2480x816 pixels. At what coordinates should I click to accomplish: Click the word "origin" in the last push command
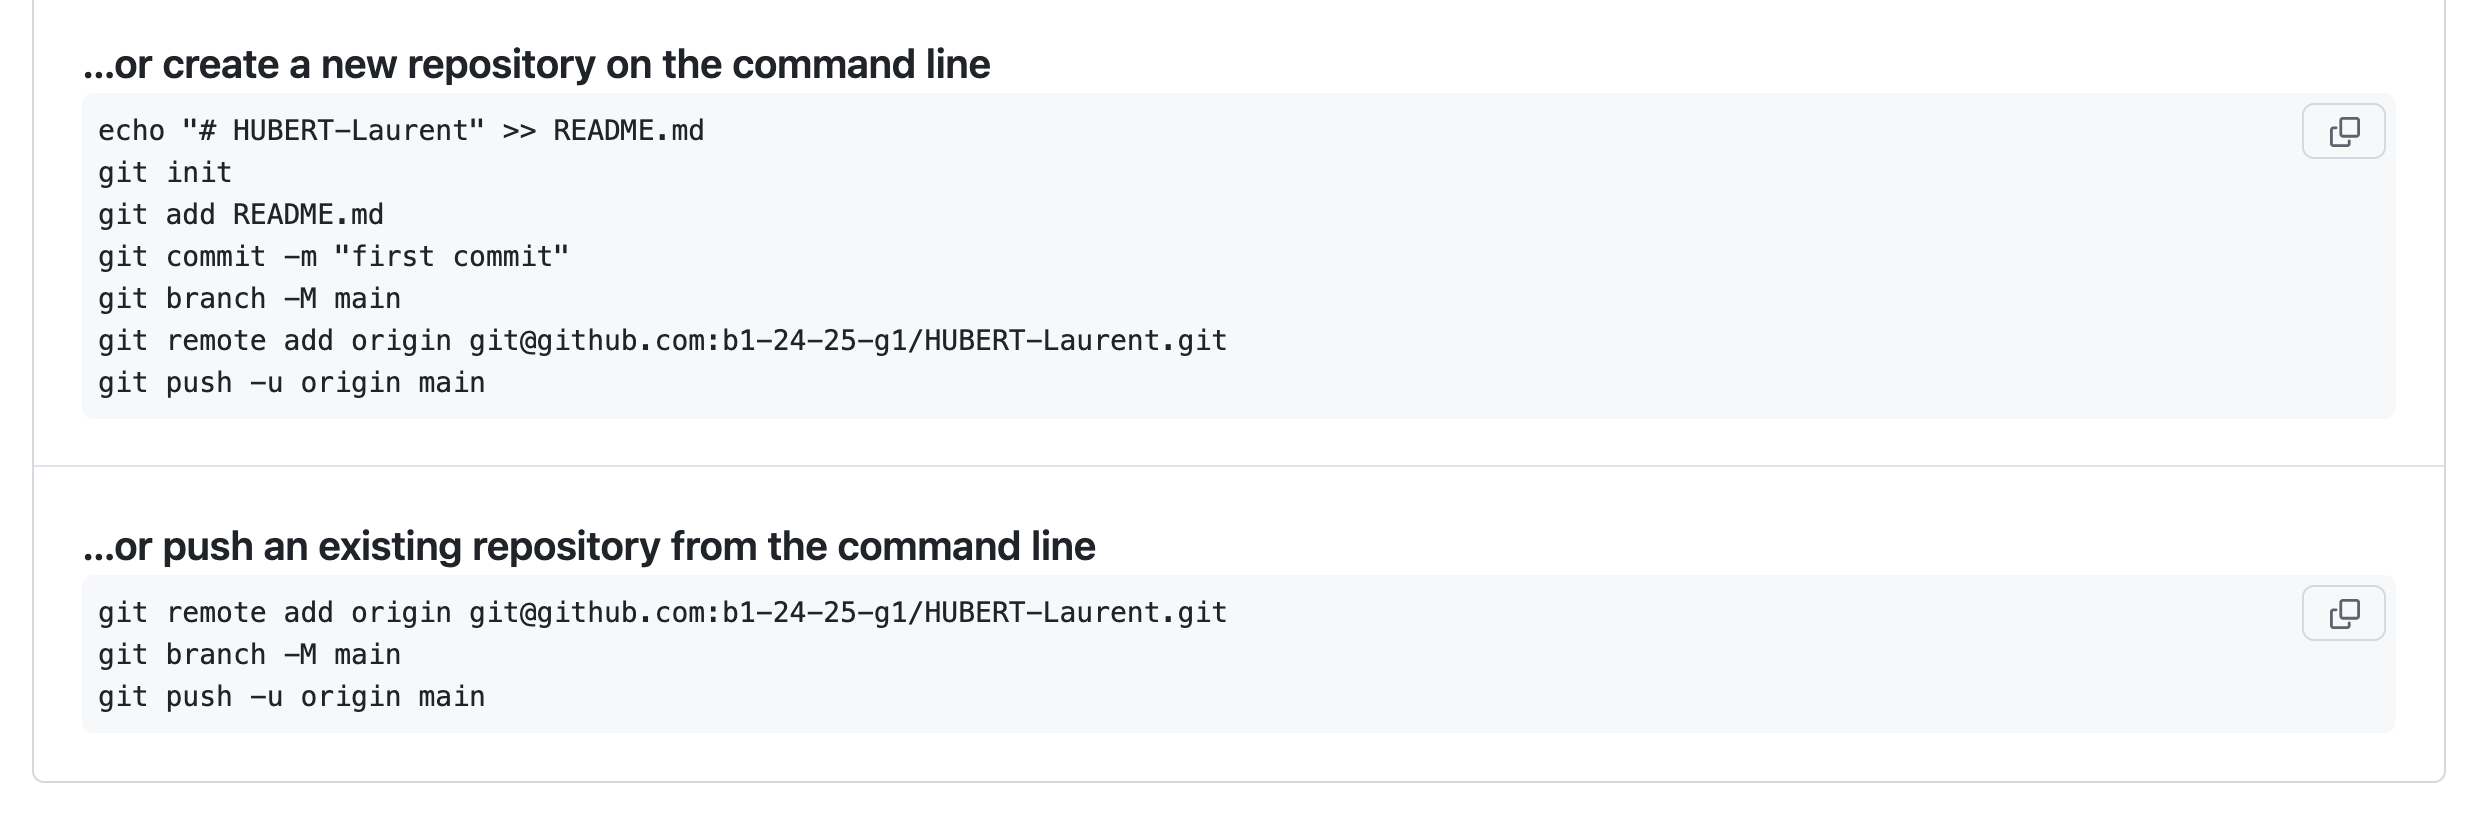[x=350, y=697]
